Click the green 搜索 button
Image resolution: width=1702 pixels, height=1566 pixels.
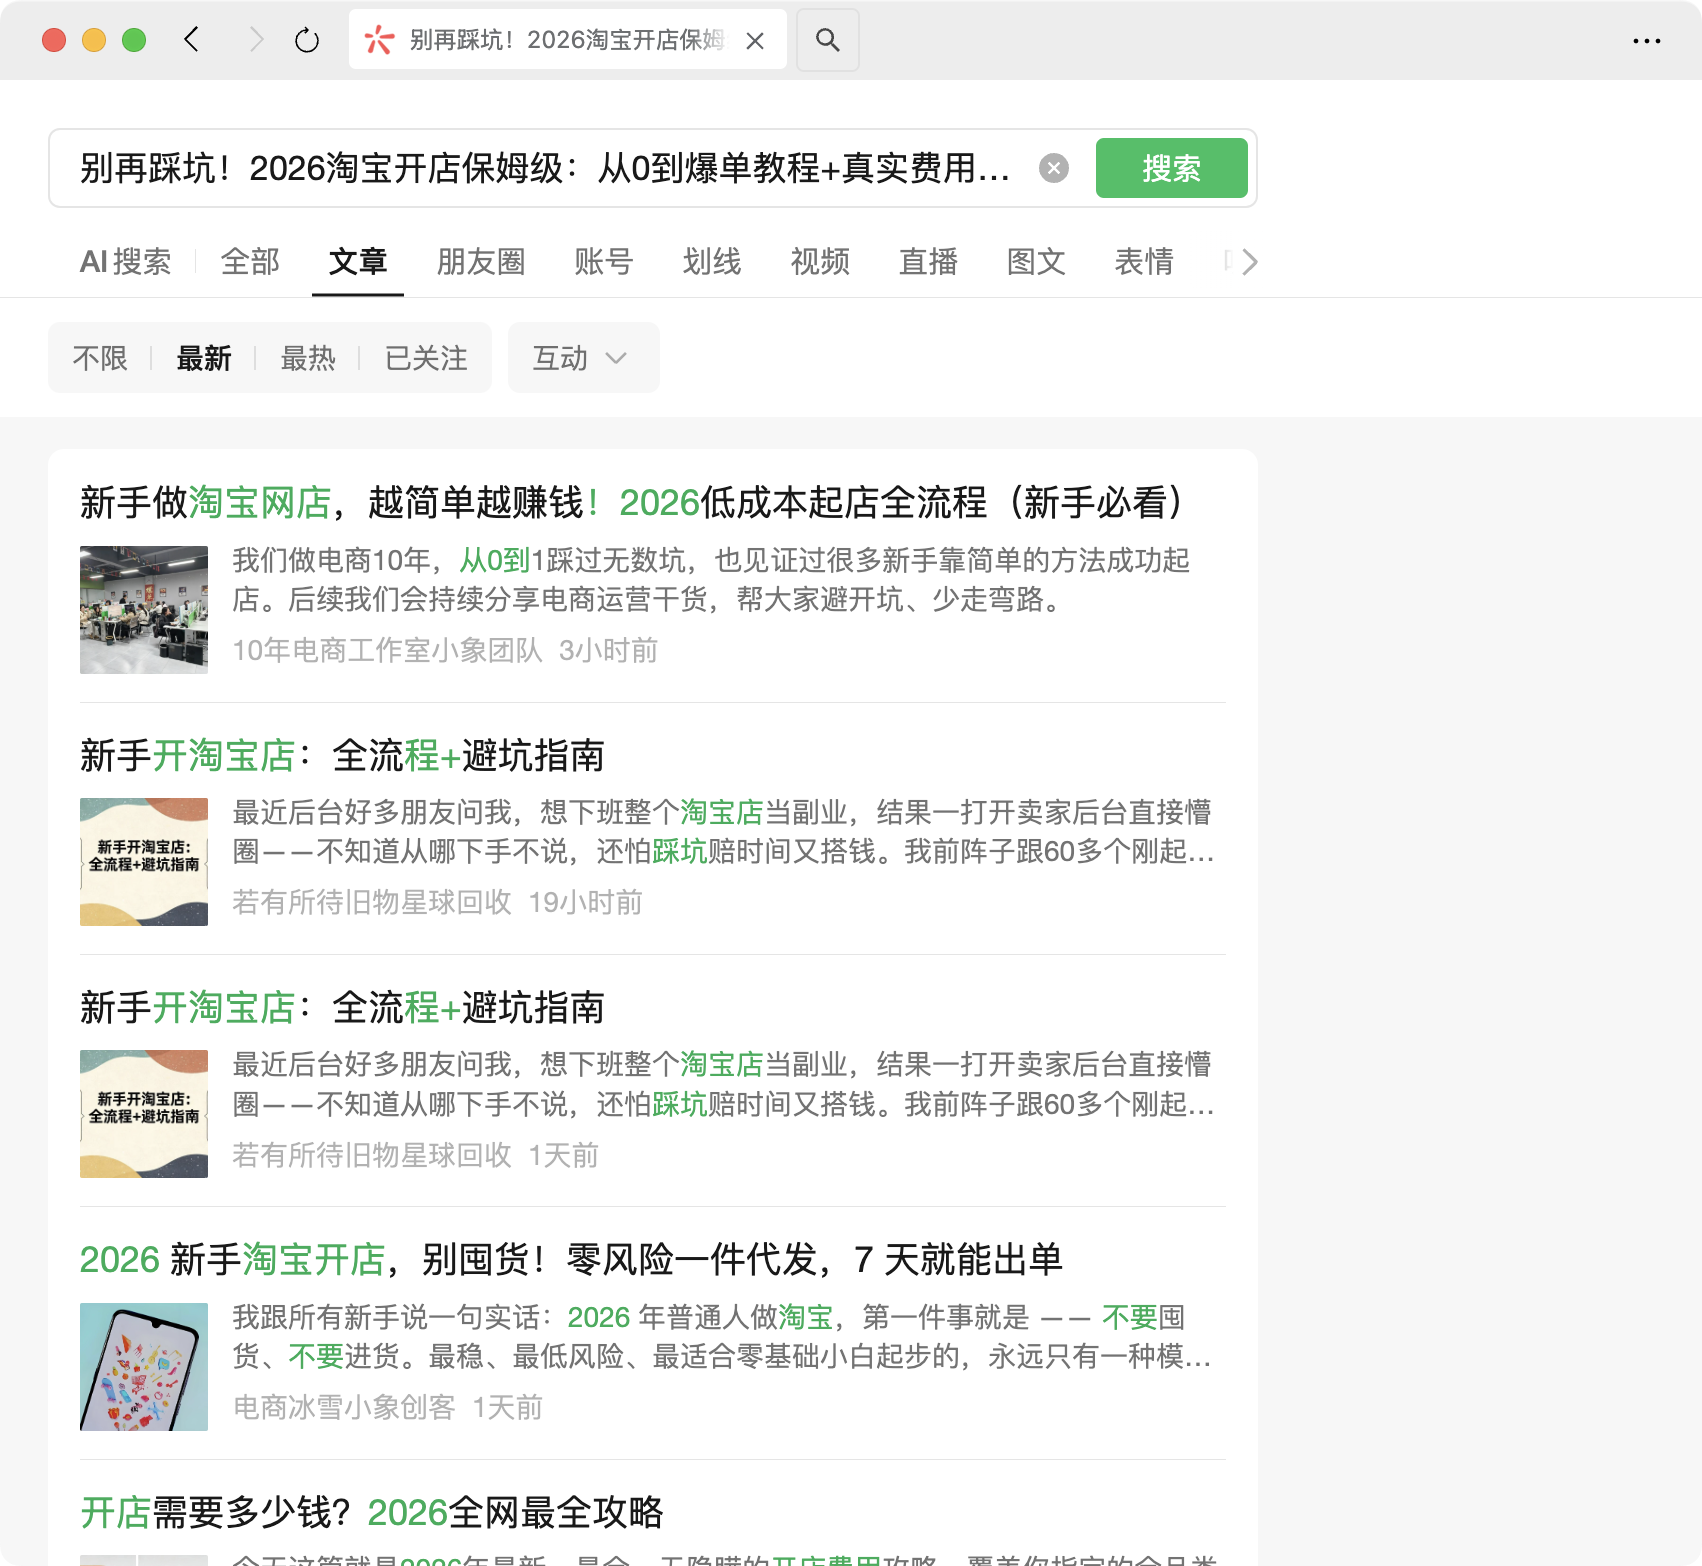point(1171,168)
